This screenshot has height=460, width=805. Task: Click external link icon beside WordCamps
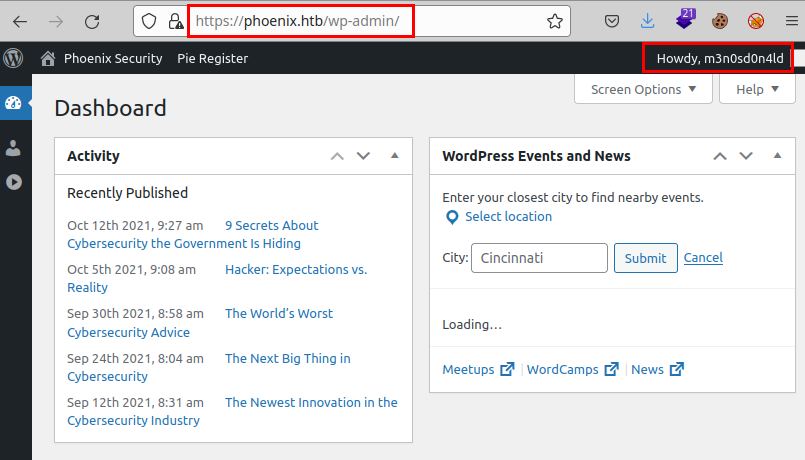611,369
